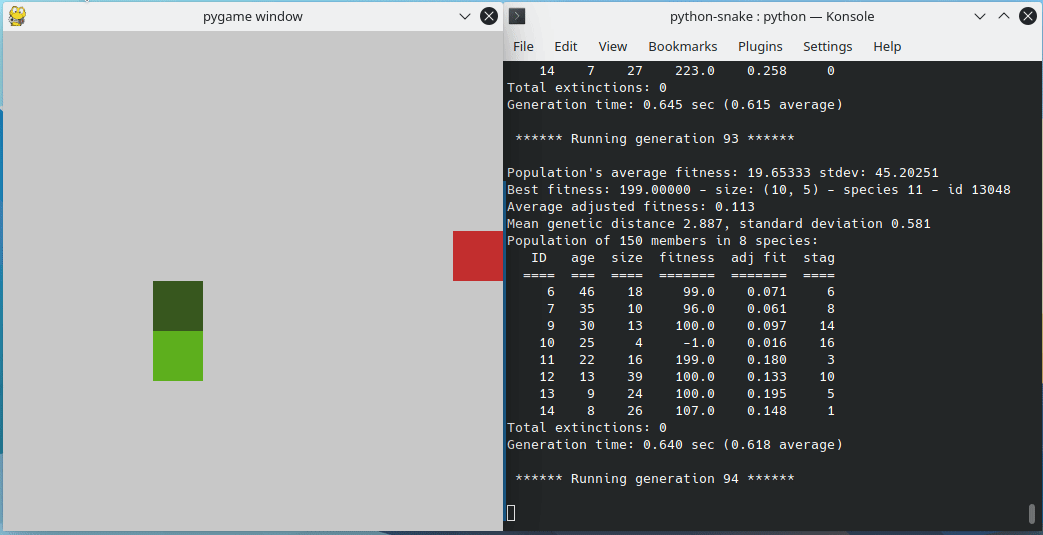
Task: Click the "Running generation 93" line
Action: 655,138
